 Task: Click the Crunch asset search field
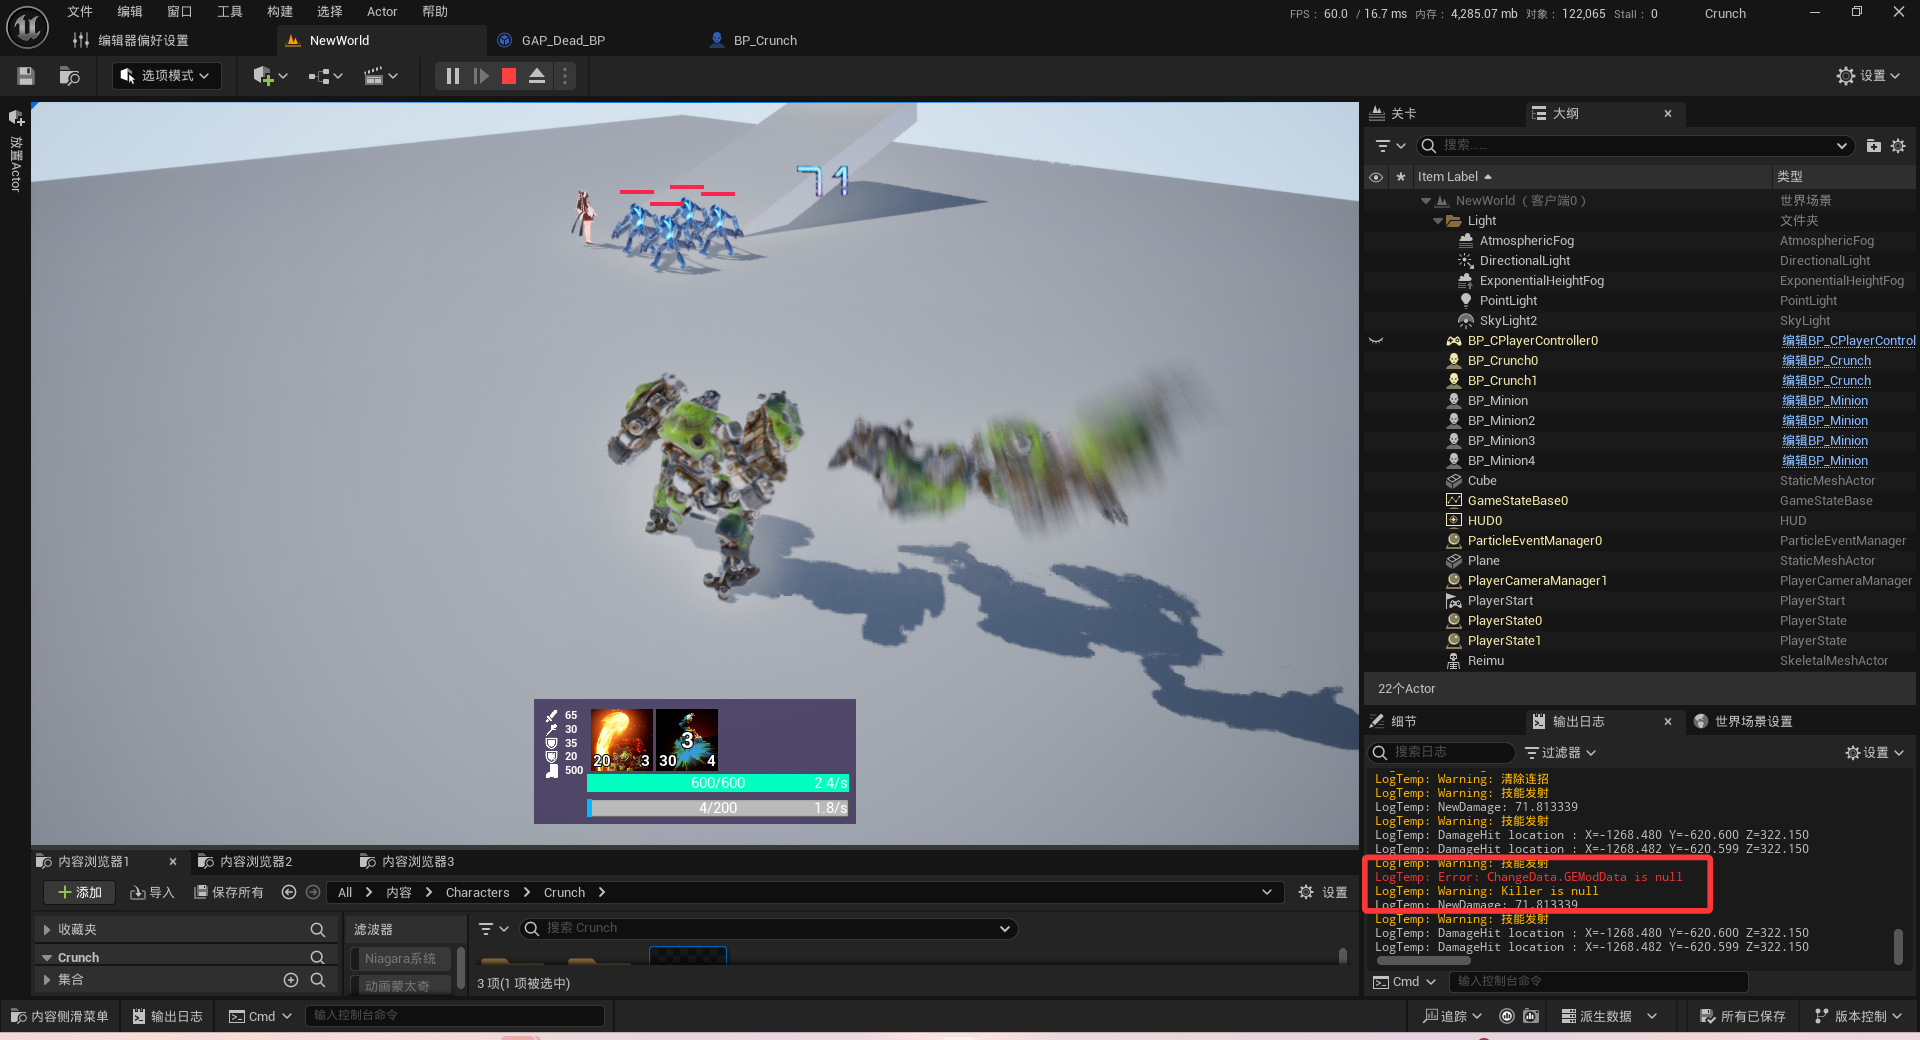click(x=768, y=929)
